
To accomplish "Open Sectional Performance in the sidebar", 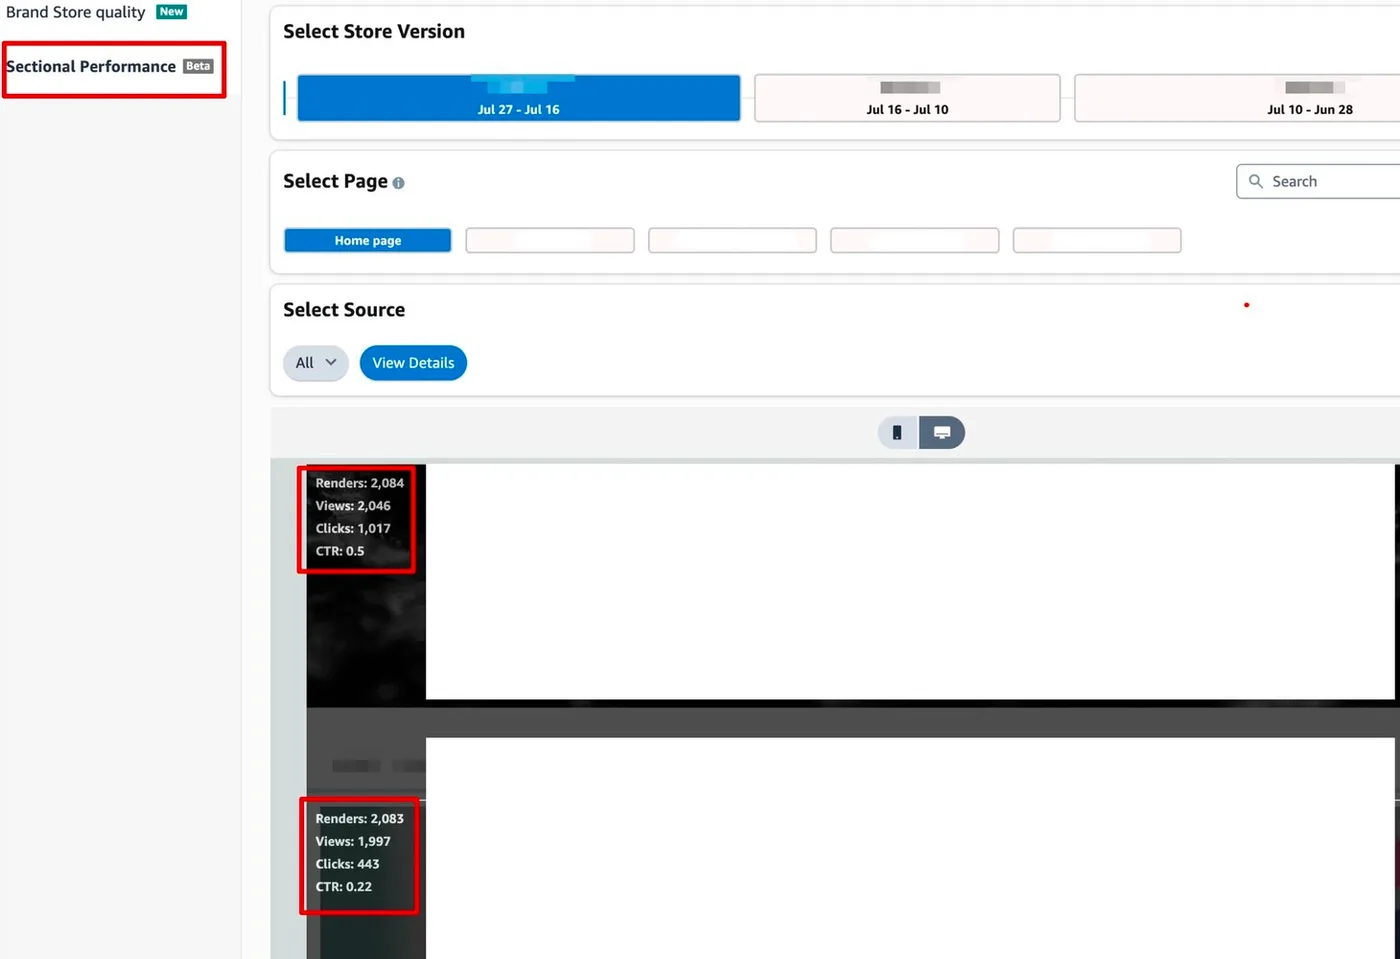I will [x=91, y=67].
